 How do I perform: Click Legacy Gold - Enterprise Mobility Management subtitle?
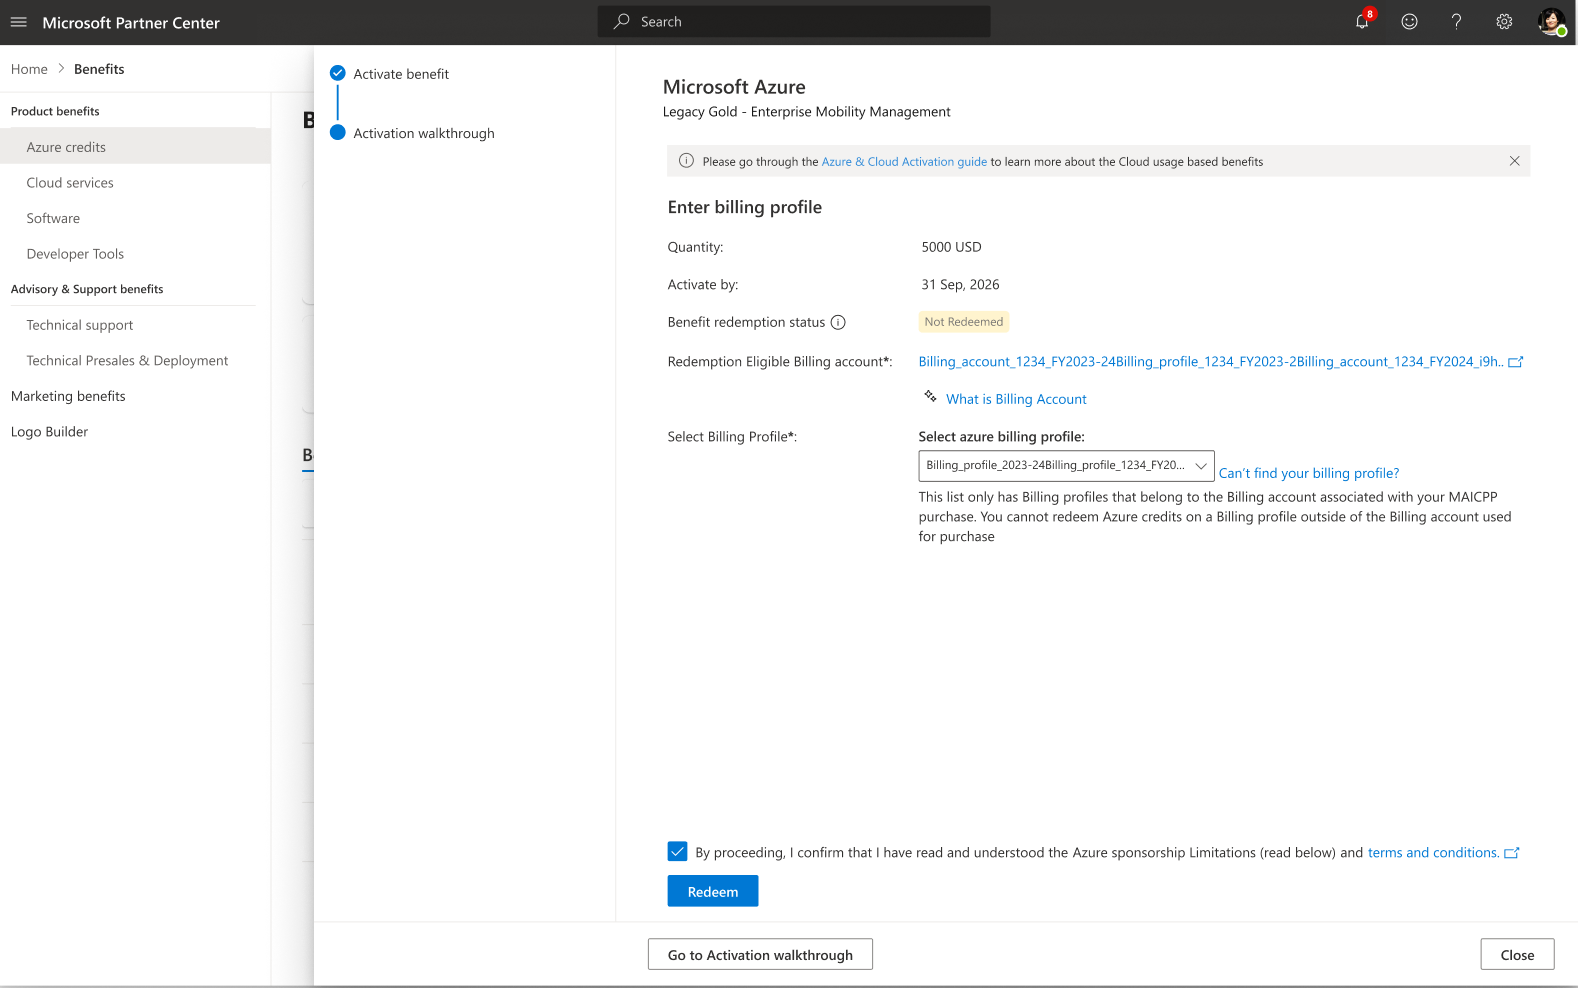pos(807,112)
